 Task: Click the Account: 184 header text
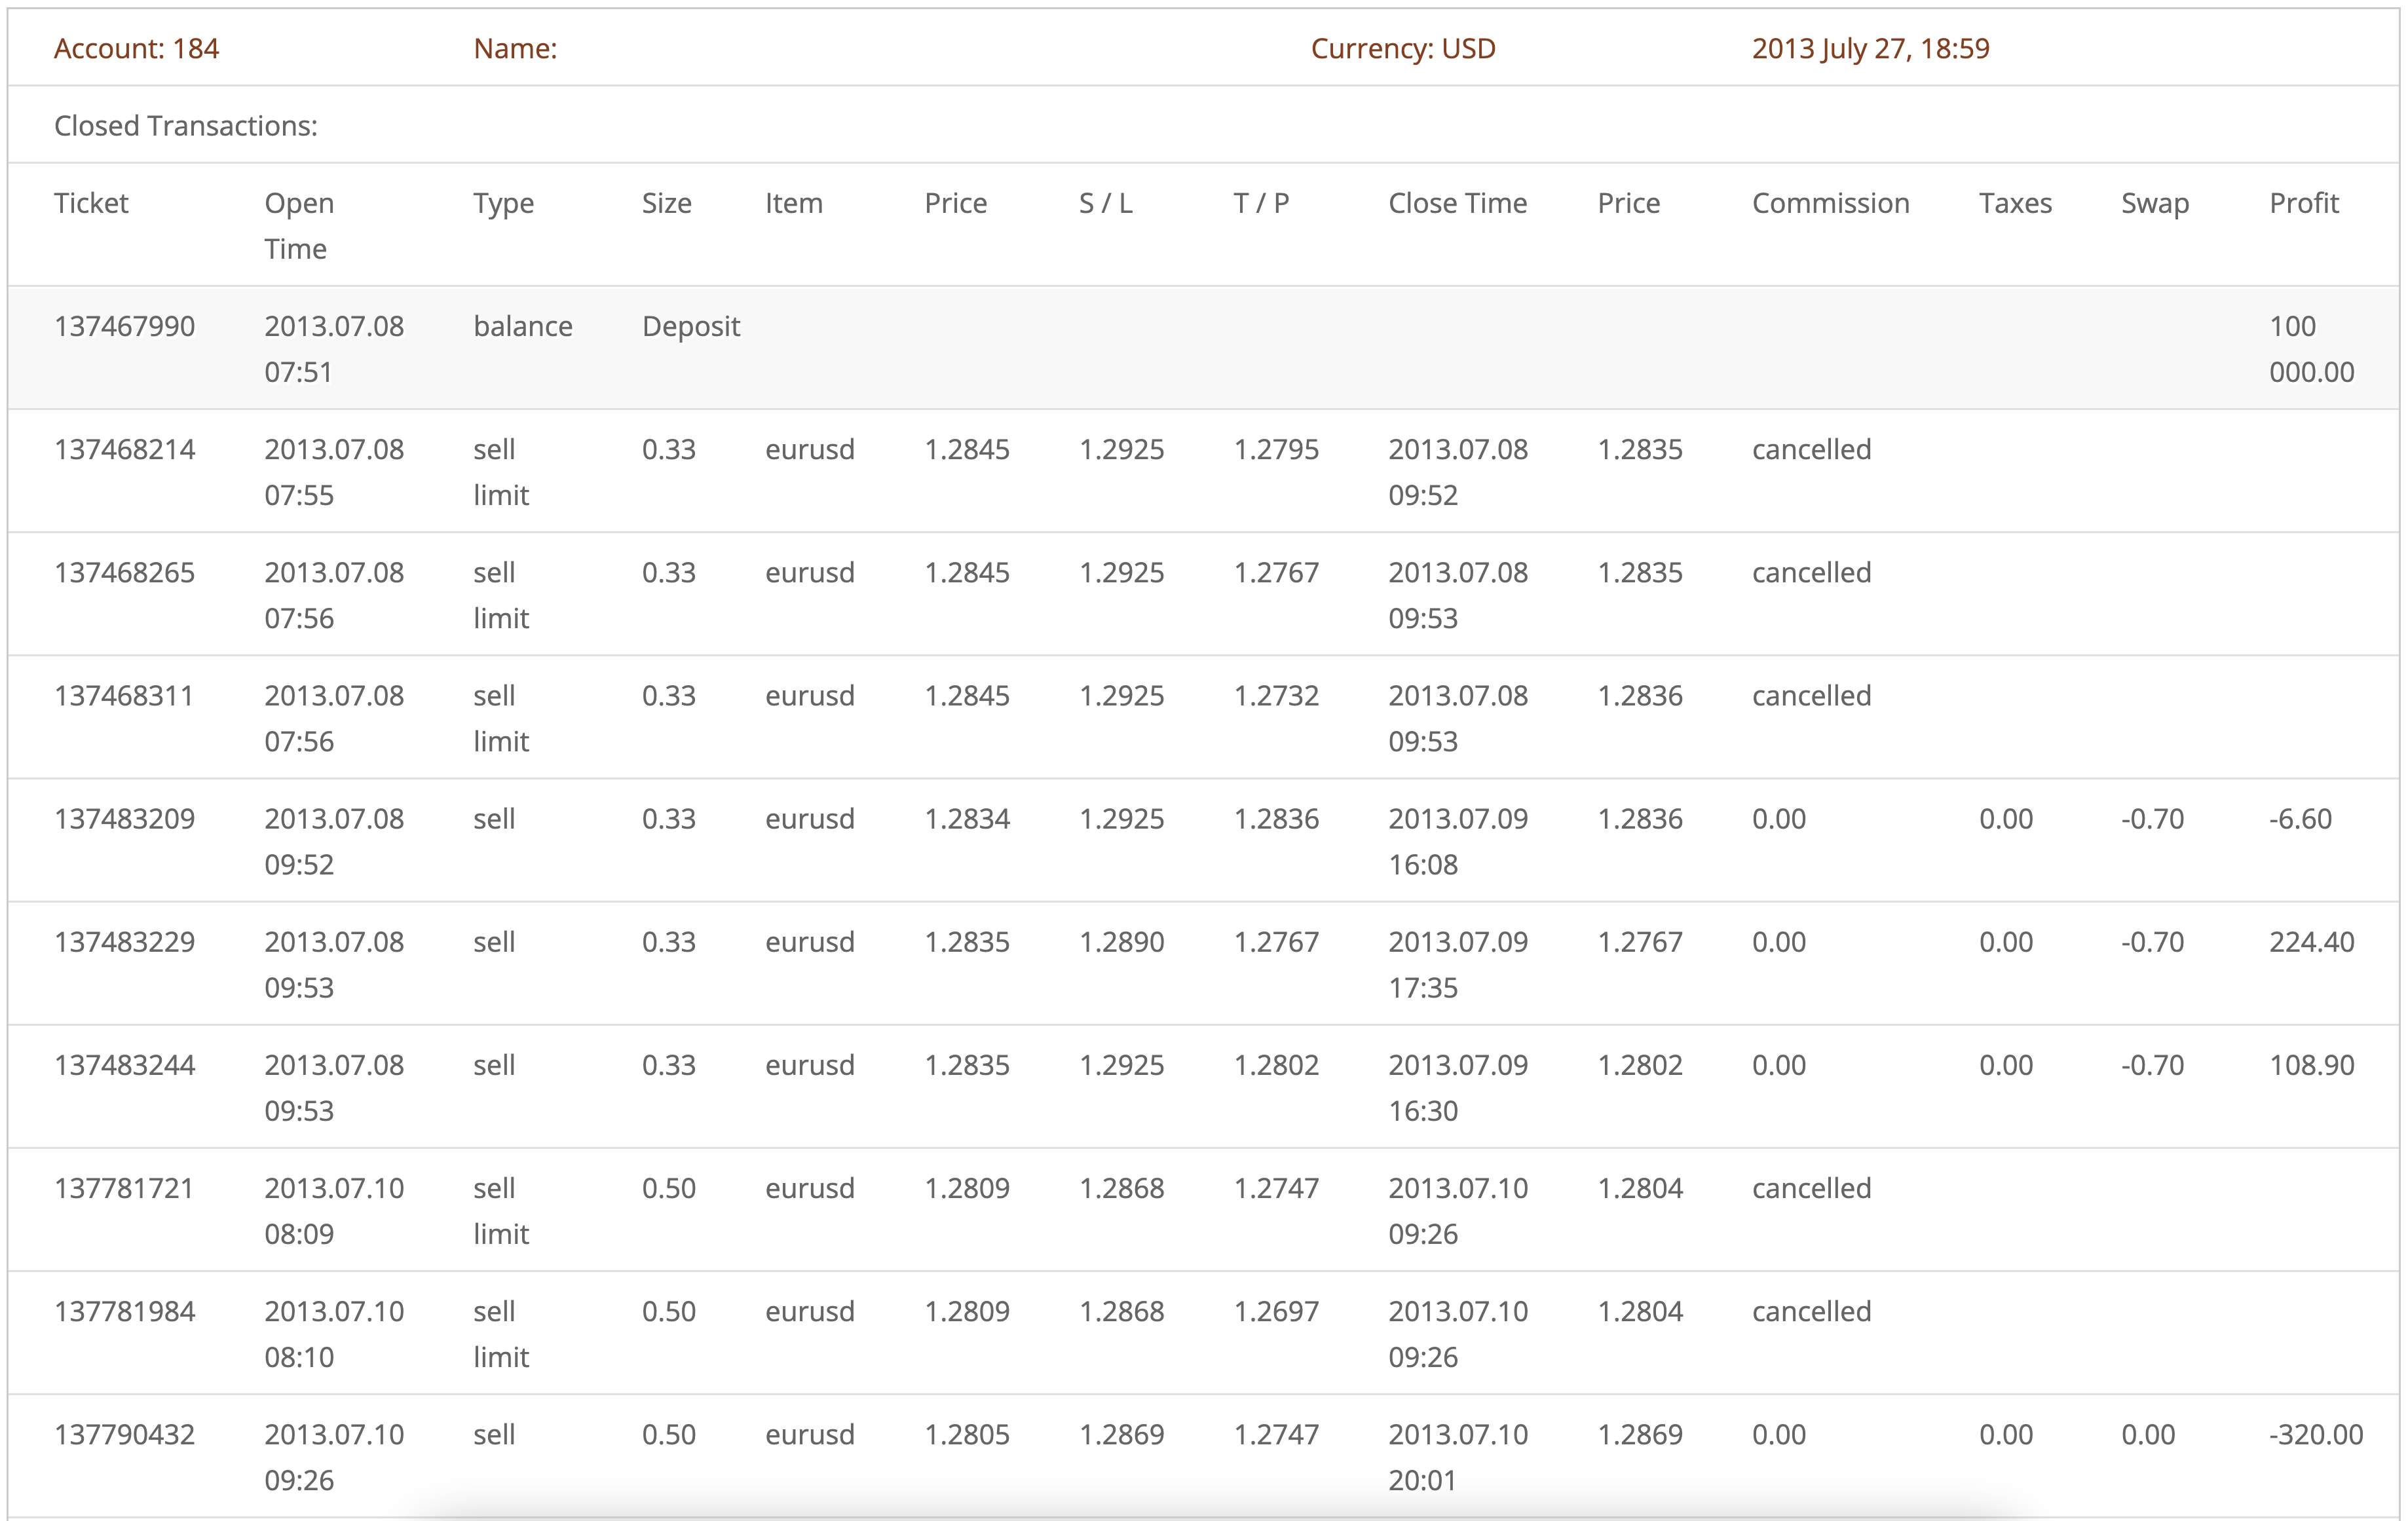pos(136,48)
